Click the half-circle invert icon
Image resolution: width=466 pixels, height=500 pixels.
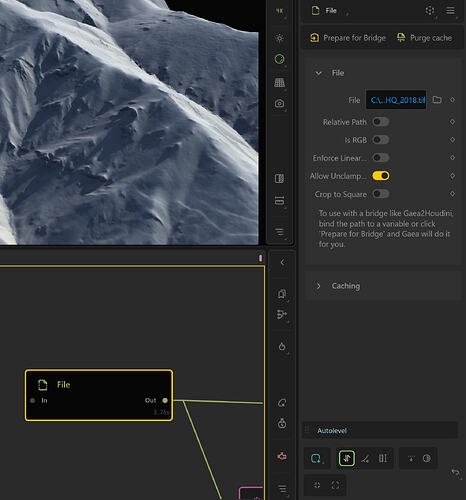click(x=427, y=458)
